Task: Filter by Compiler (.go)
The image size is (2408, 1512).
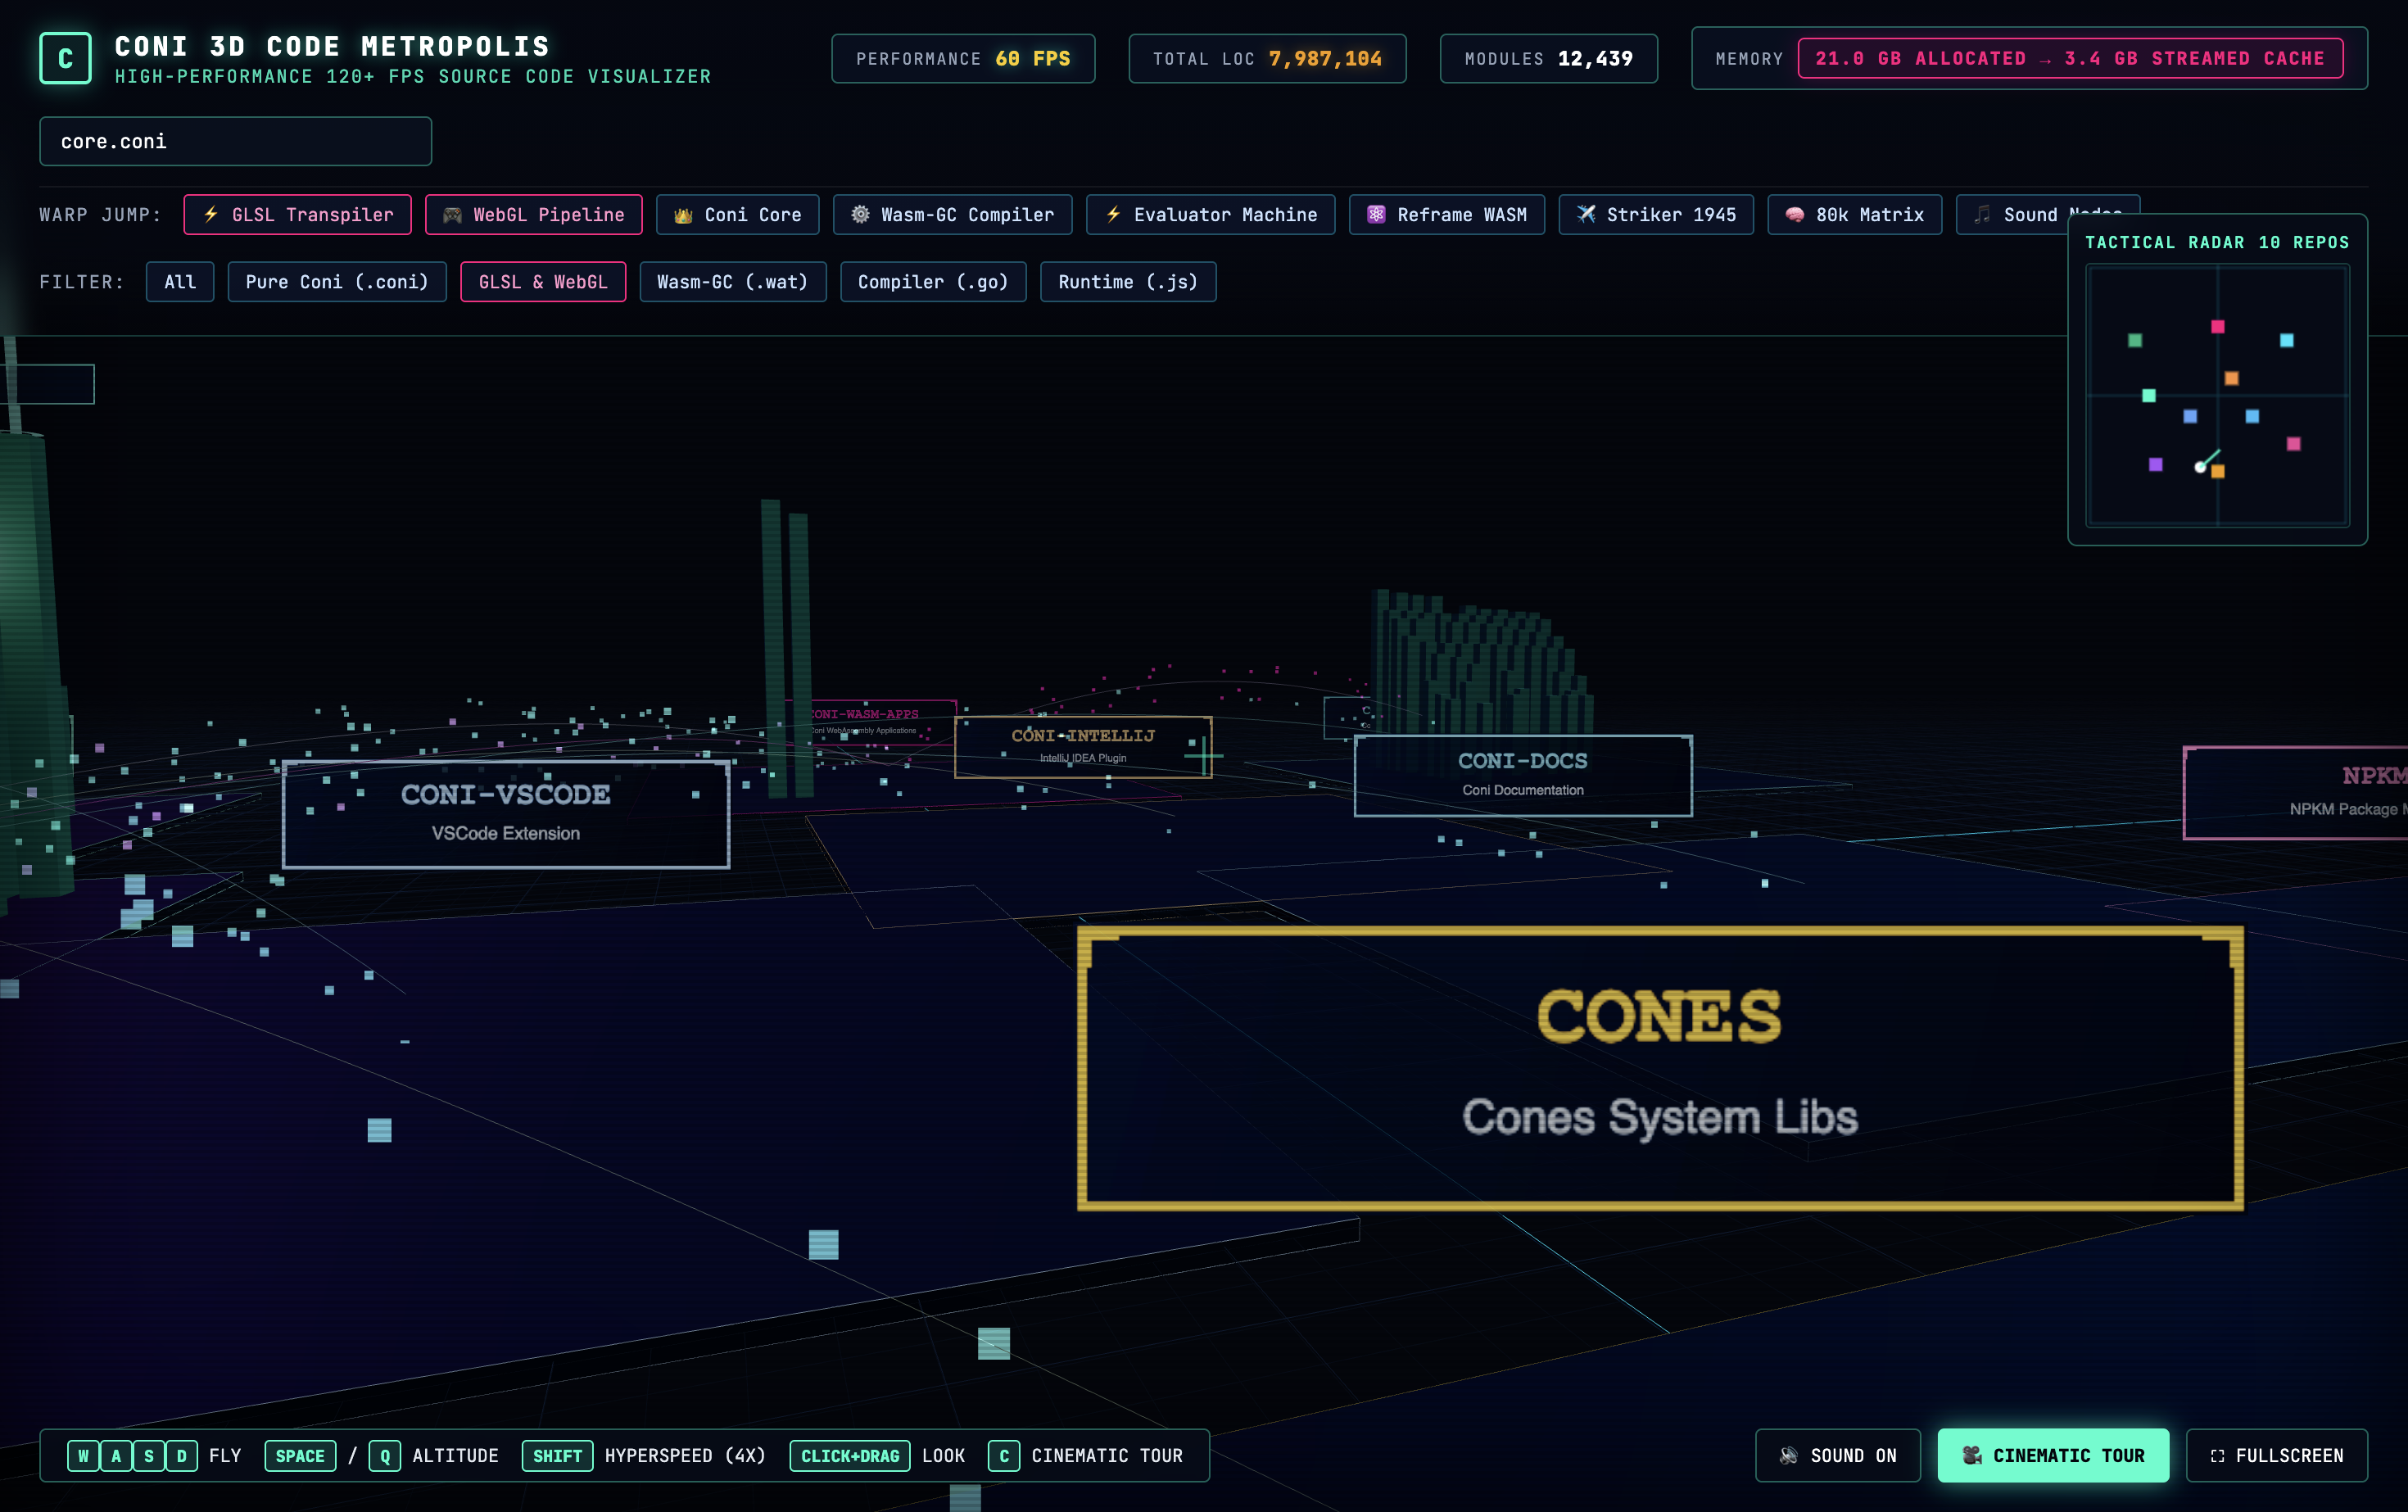Action: point(933,282)
